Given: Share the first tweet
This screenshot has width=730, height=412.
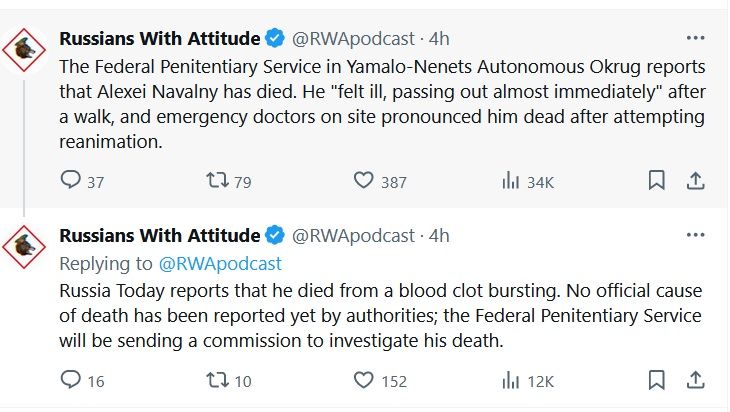Looking at the screenshot, I should 695,181.
